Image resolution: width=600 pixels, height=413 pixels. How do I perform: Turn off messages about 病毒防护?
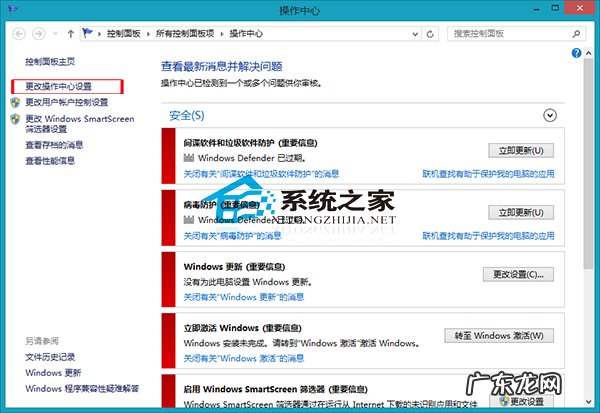tap(232, 235)
